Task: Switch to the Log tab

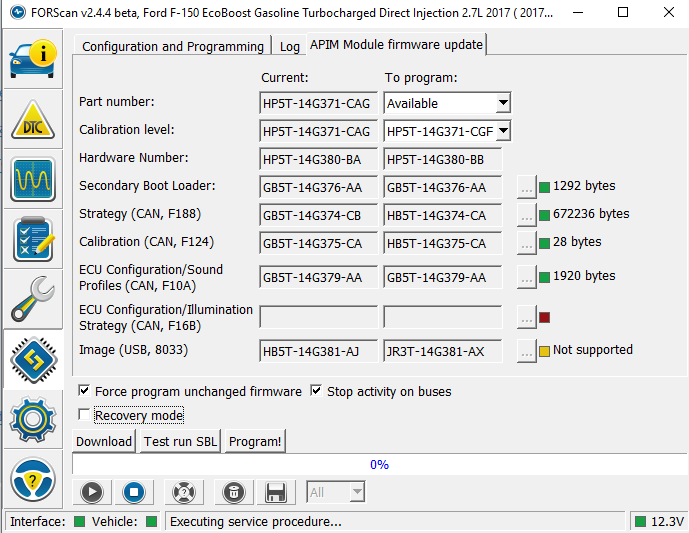Action: pyautogui.click(x=289, y=46)
